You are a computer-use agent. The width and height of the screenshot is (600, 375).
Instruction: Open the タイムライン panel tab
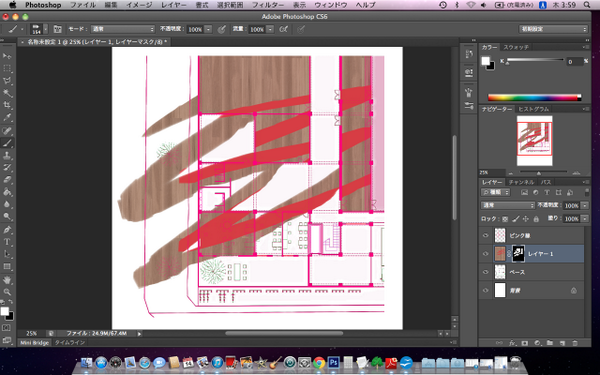click(70, 342)
